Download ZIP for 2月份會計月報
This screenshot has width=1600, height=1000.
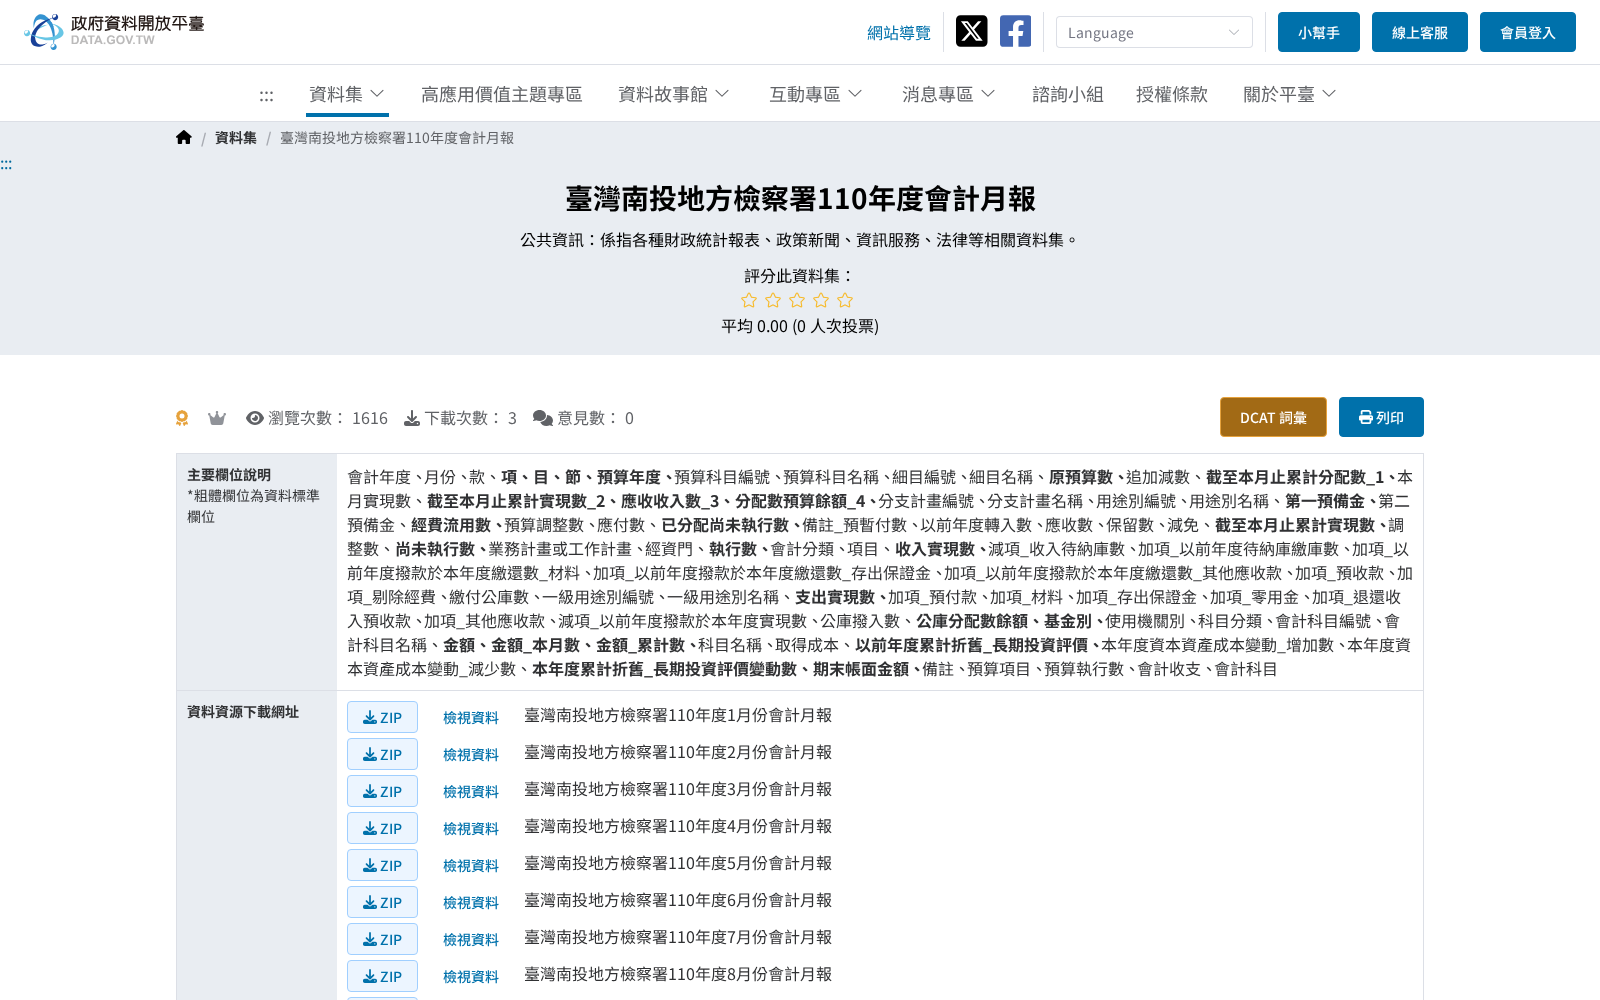[x=382, y=754]
